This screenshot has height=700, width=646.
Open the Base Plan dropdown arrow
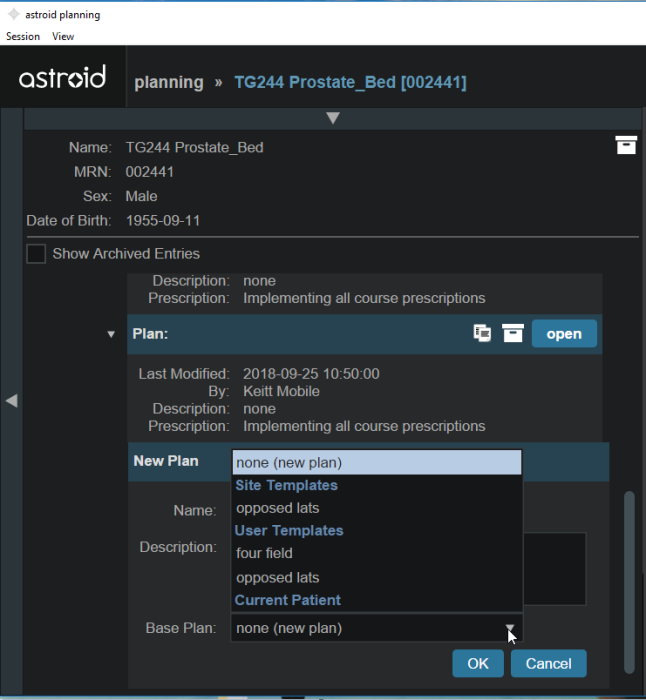[510, 629]
